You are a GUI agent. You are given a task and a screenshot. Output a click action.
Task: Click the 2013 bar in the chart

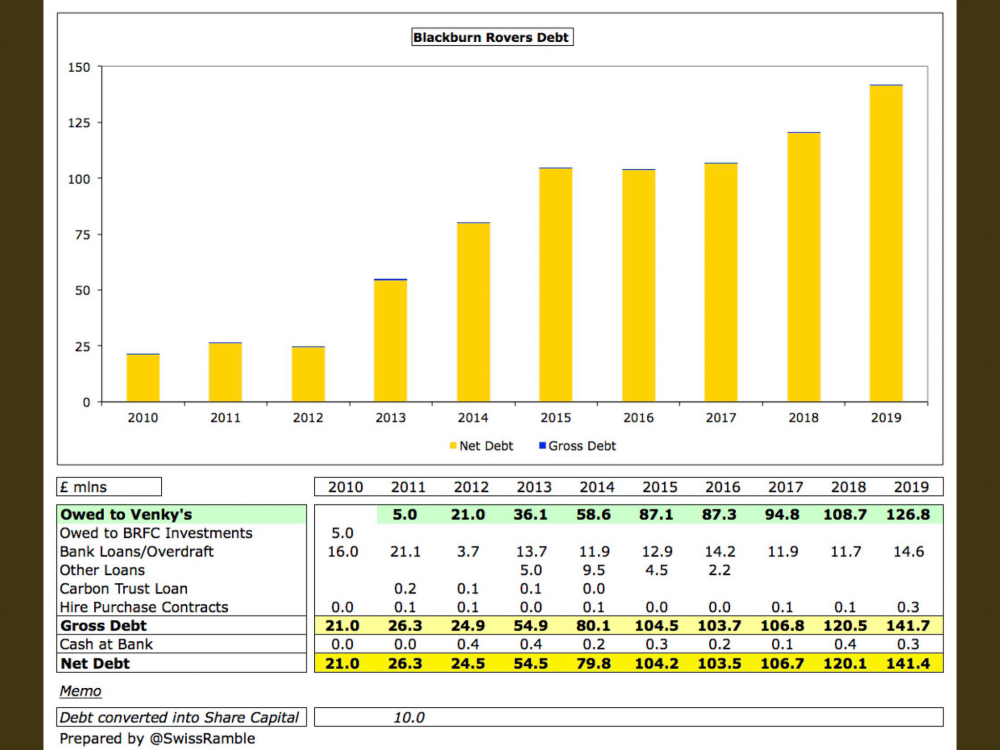(x=390, y=340)
